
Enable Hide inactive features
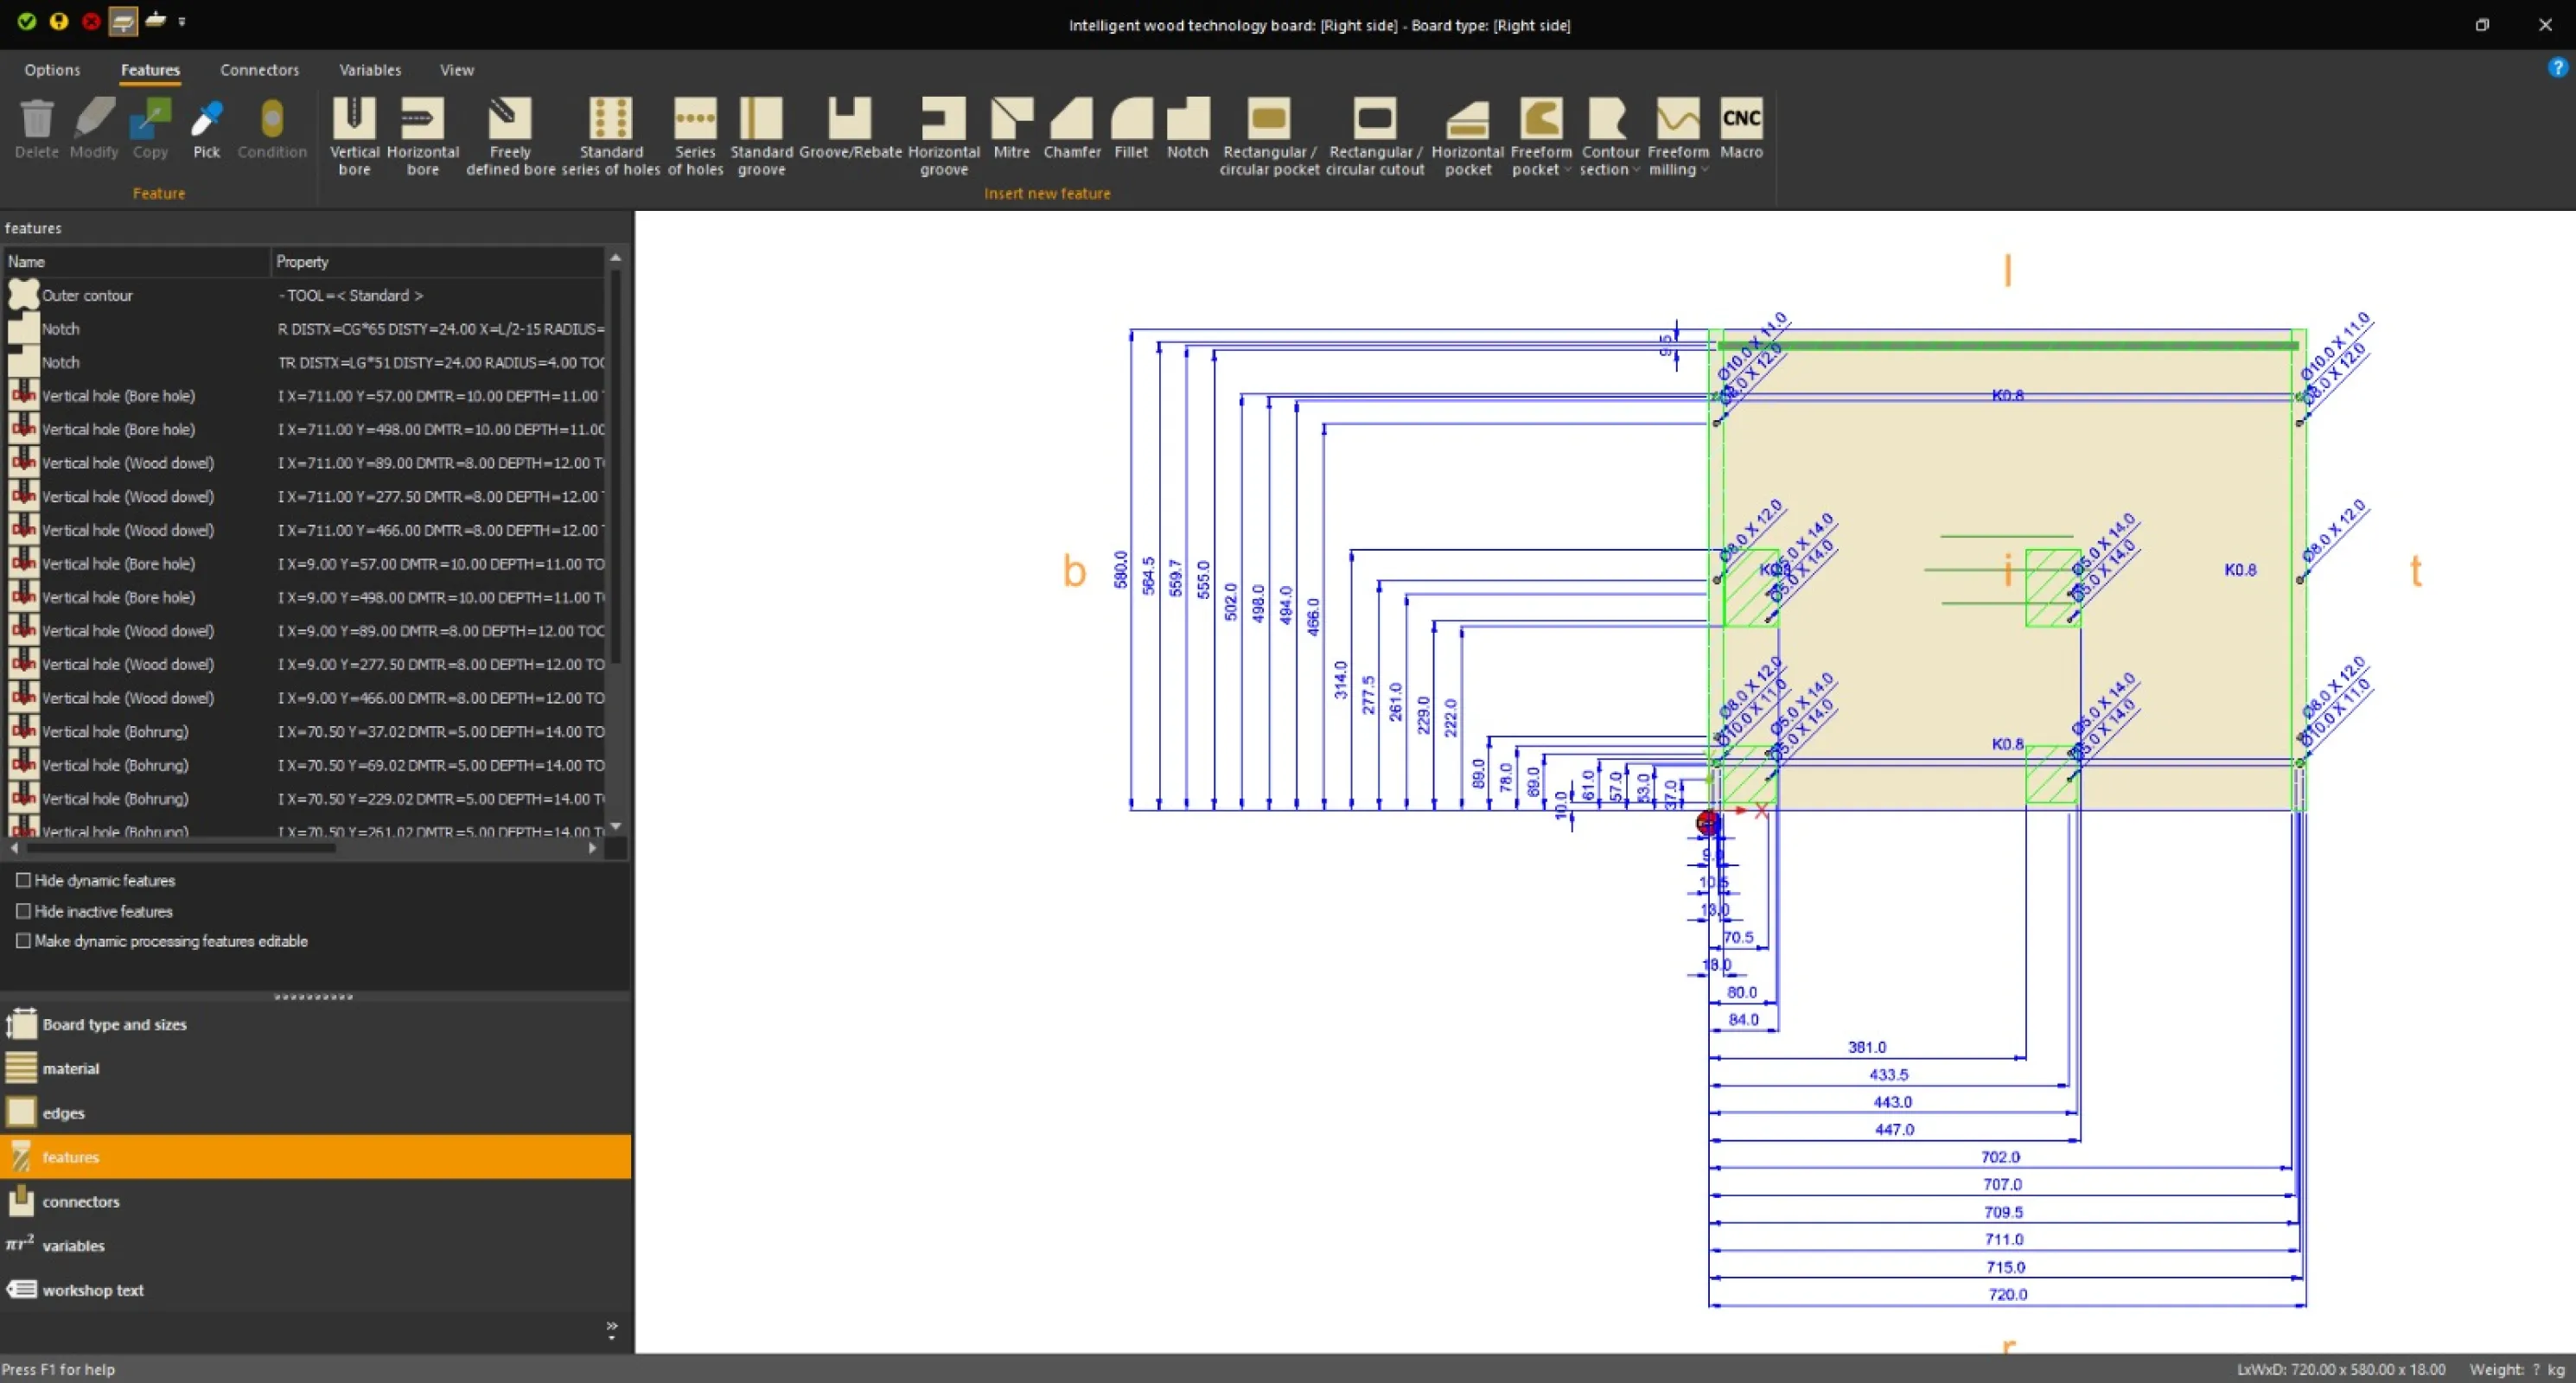(23, 911)
